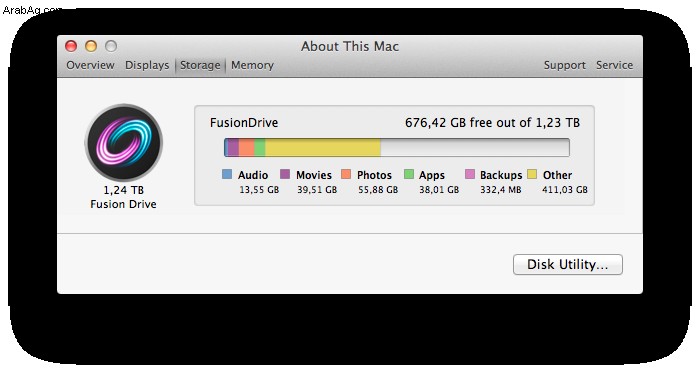This screenshot has height=373, width=700.
Task: Click the orange Photos segment in storage bar
Action: (246, 147)
